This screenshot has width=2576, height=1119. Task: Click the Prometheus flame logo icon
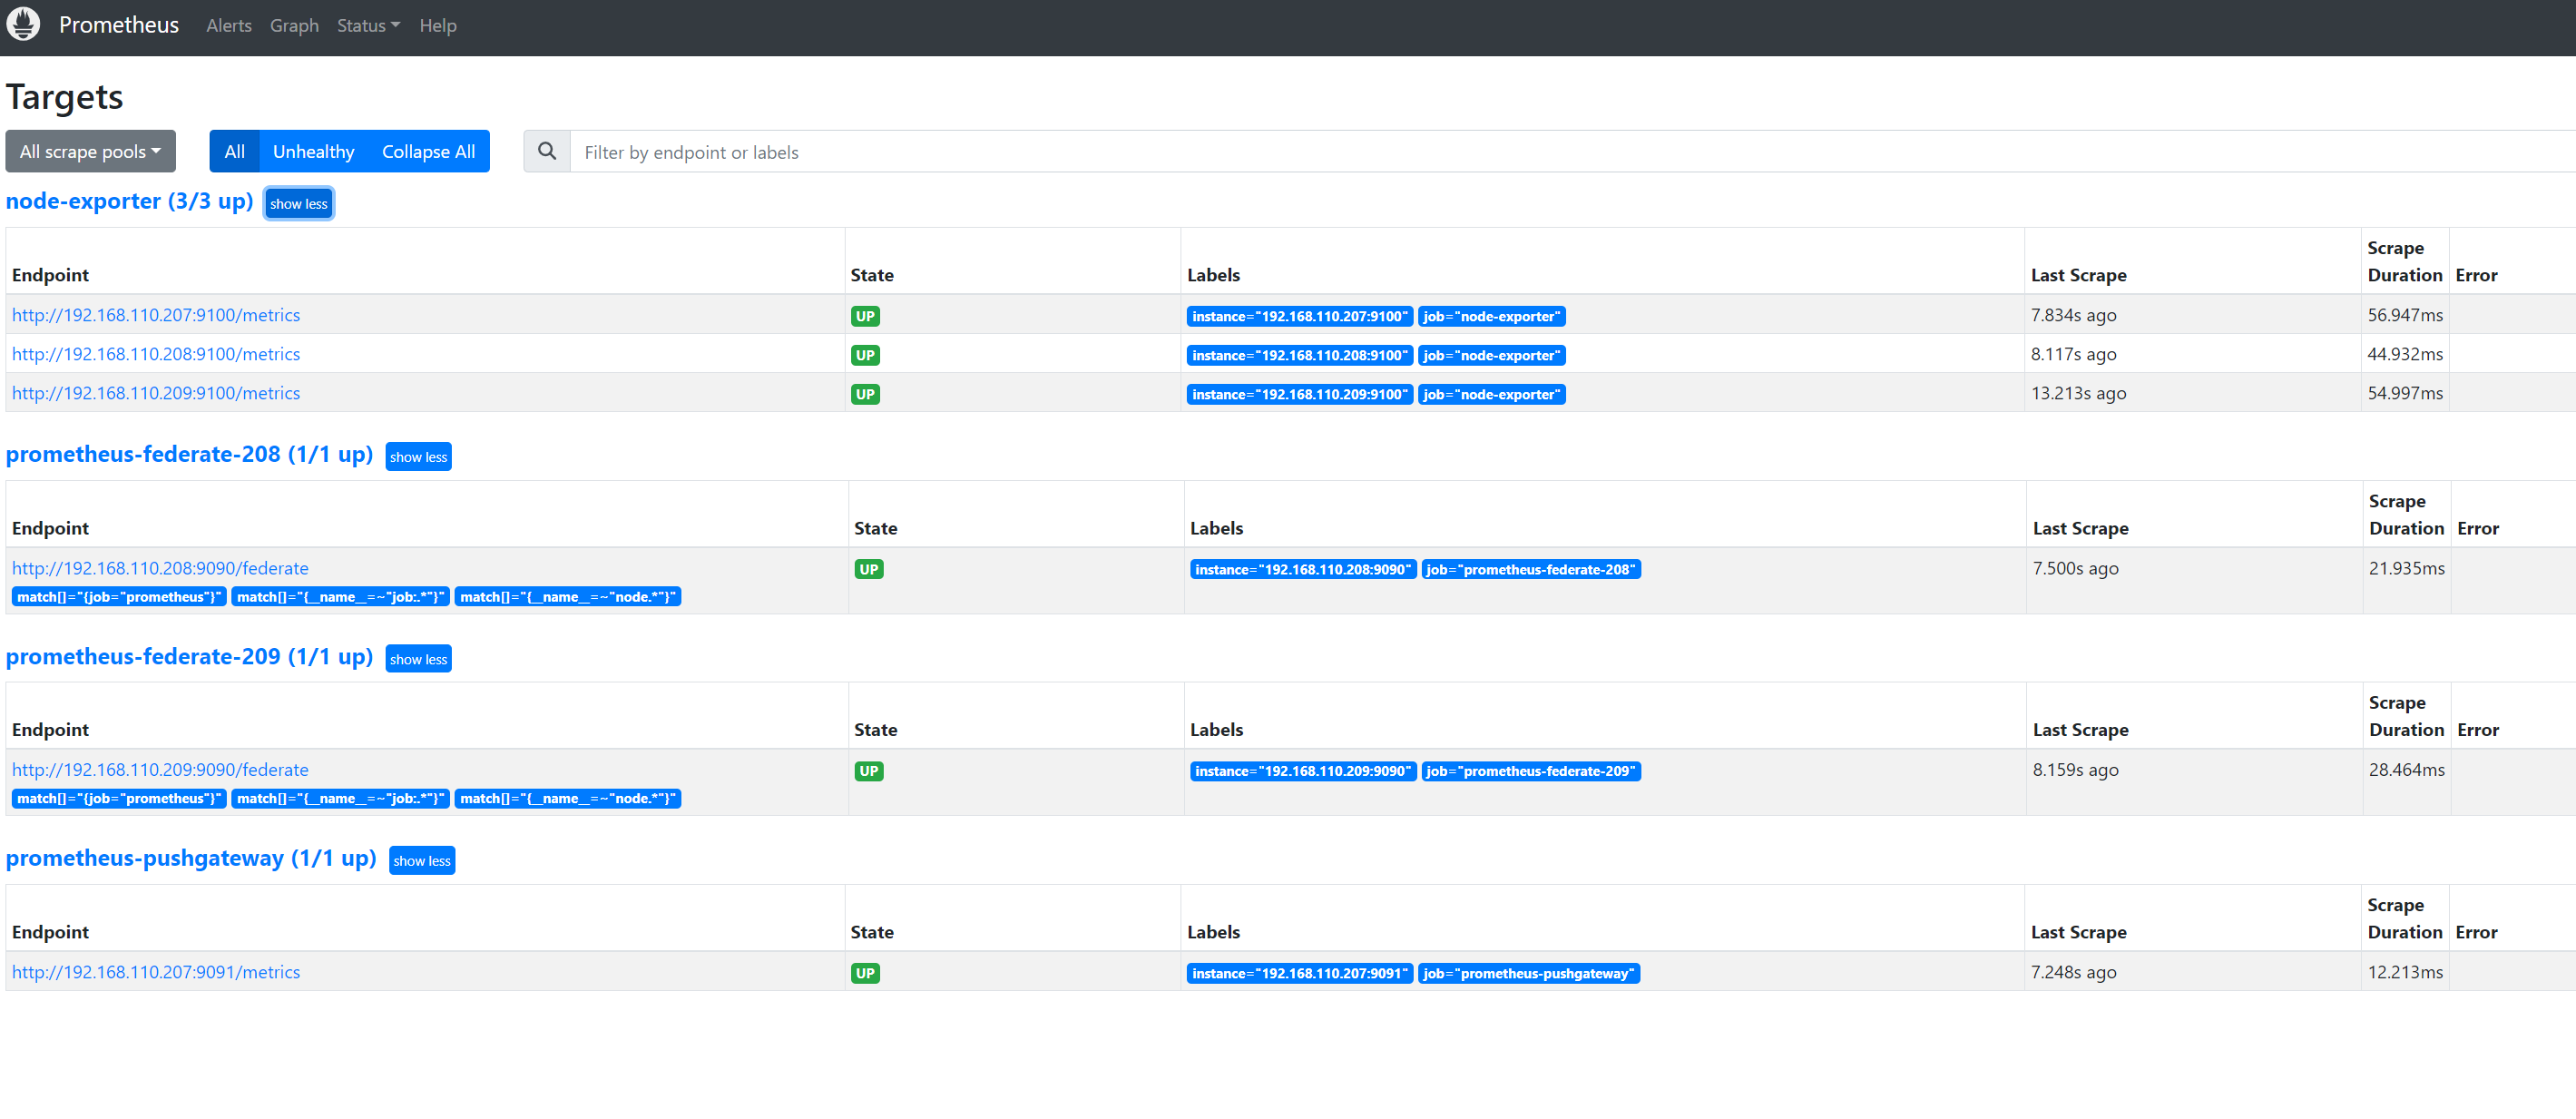tap(23, 24)
